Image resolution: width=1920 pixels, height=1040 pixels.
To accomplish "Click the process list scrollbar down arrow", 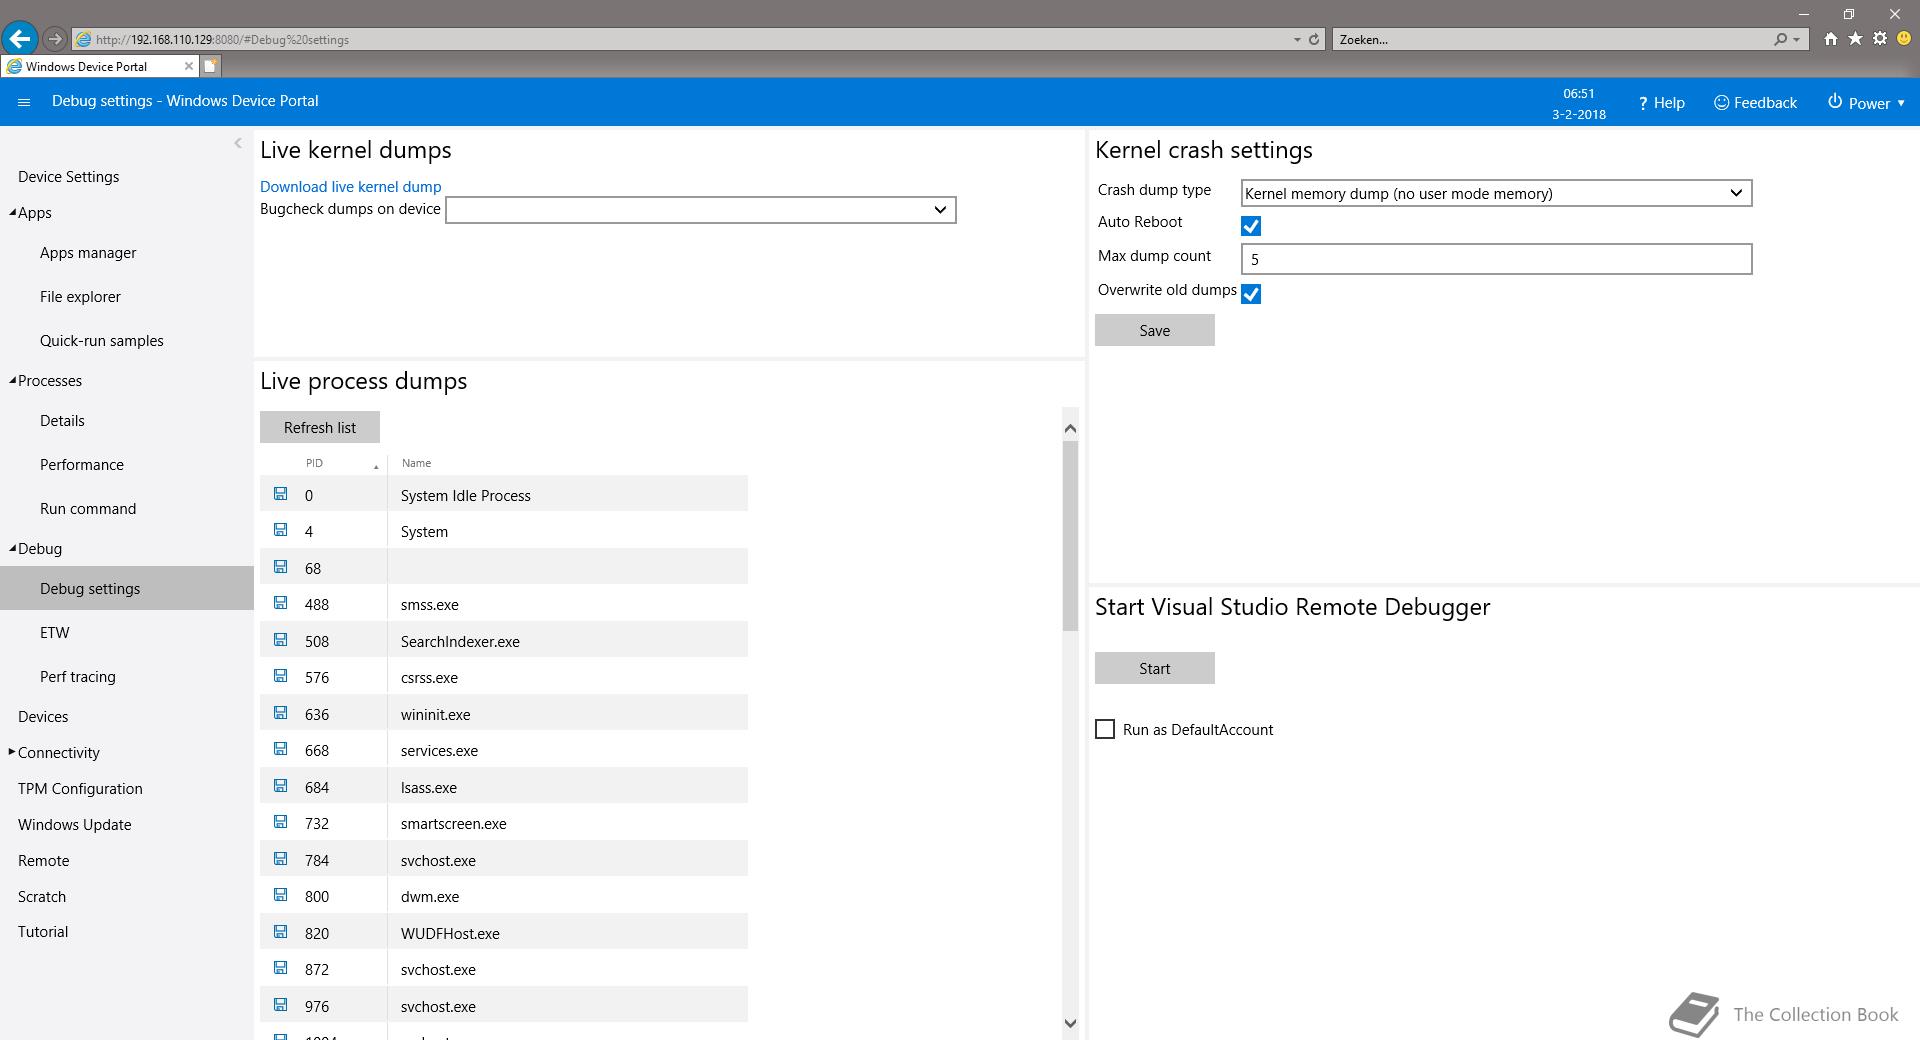I will click(1070, 1023).
